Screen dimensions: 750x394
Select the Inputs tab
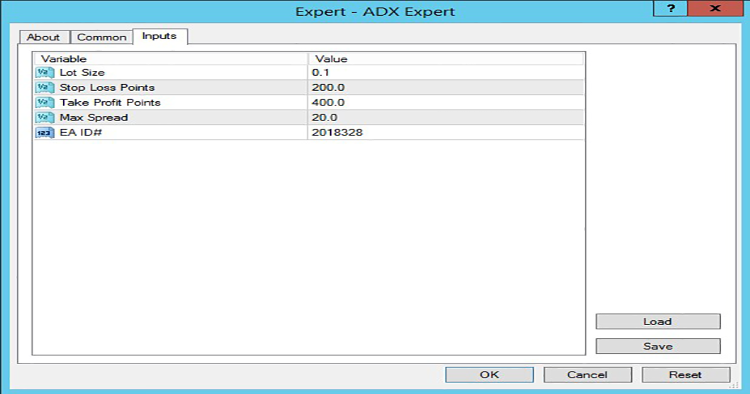click(x=160, y=36)
